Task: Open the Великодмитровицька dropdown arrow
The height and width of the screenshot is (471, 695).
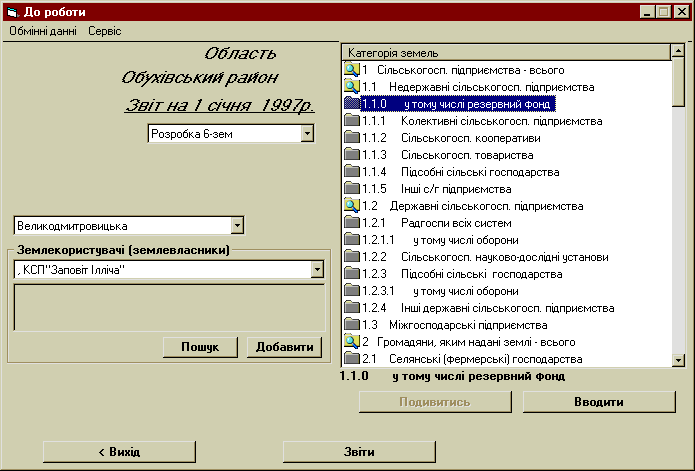Action: [x=237, y=226]
